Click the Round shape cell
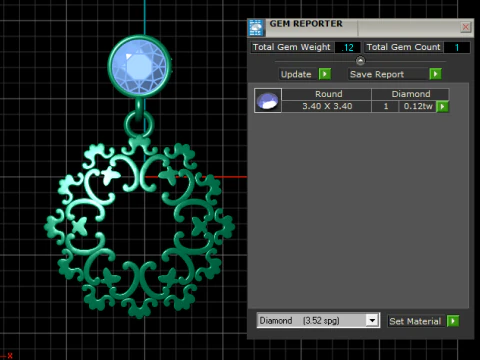480x360 pixels. [327, 94]
